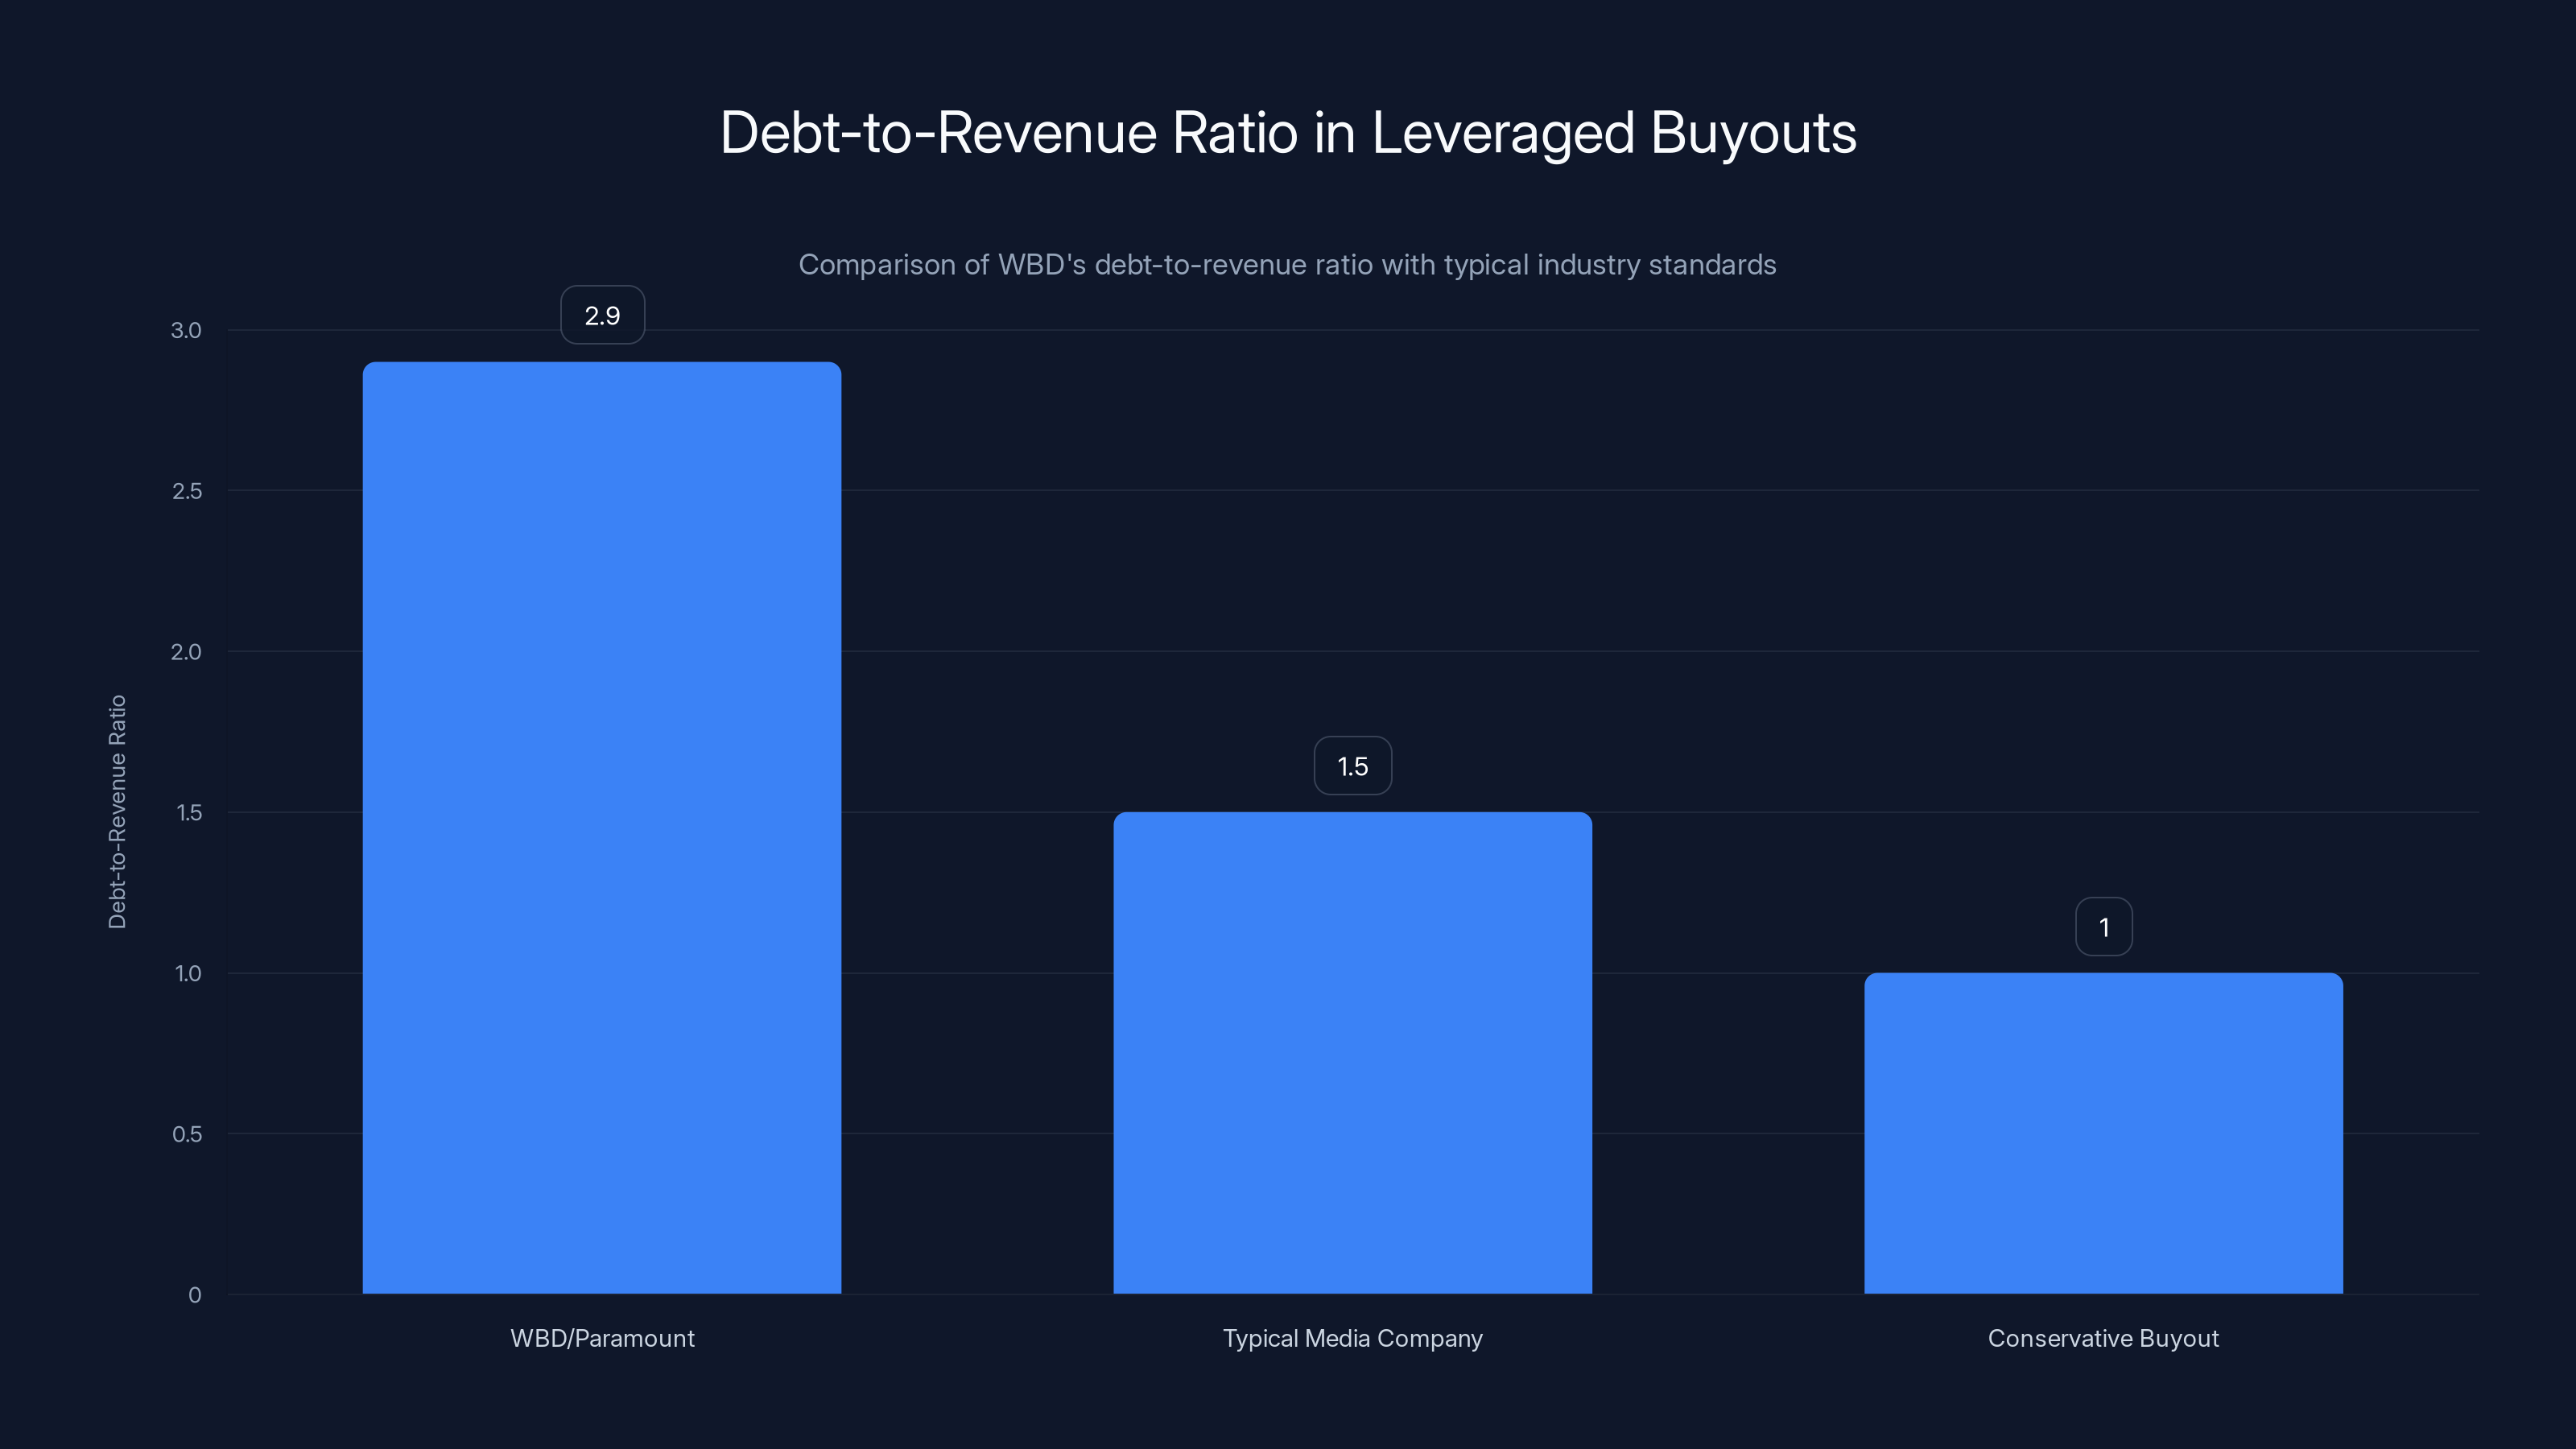Select the Typical Media Company axis label
The image size is (2576, 1449).
[1352, 1338]
